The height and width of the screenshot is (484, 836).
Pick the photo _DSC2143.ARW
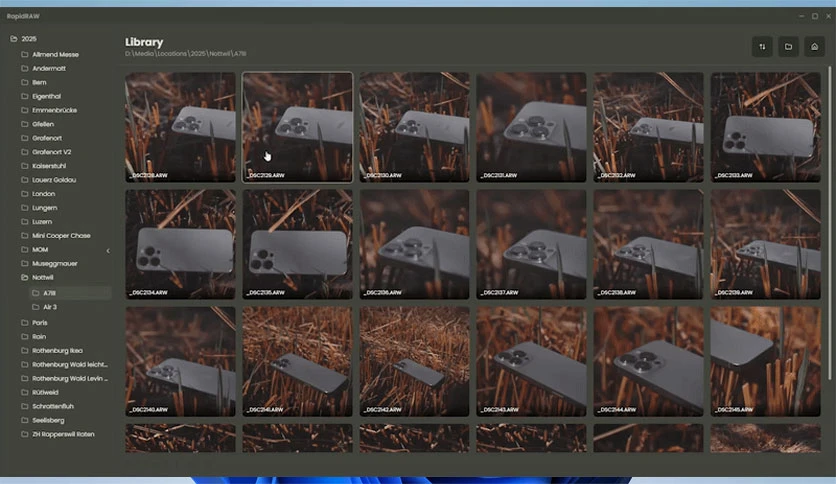click(532, 361)
